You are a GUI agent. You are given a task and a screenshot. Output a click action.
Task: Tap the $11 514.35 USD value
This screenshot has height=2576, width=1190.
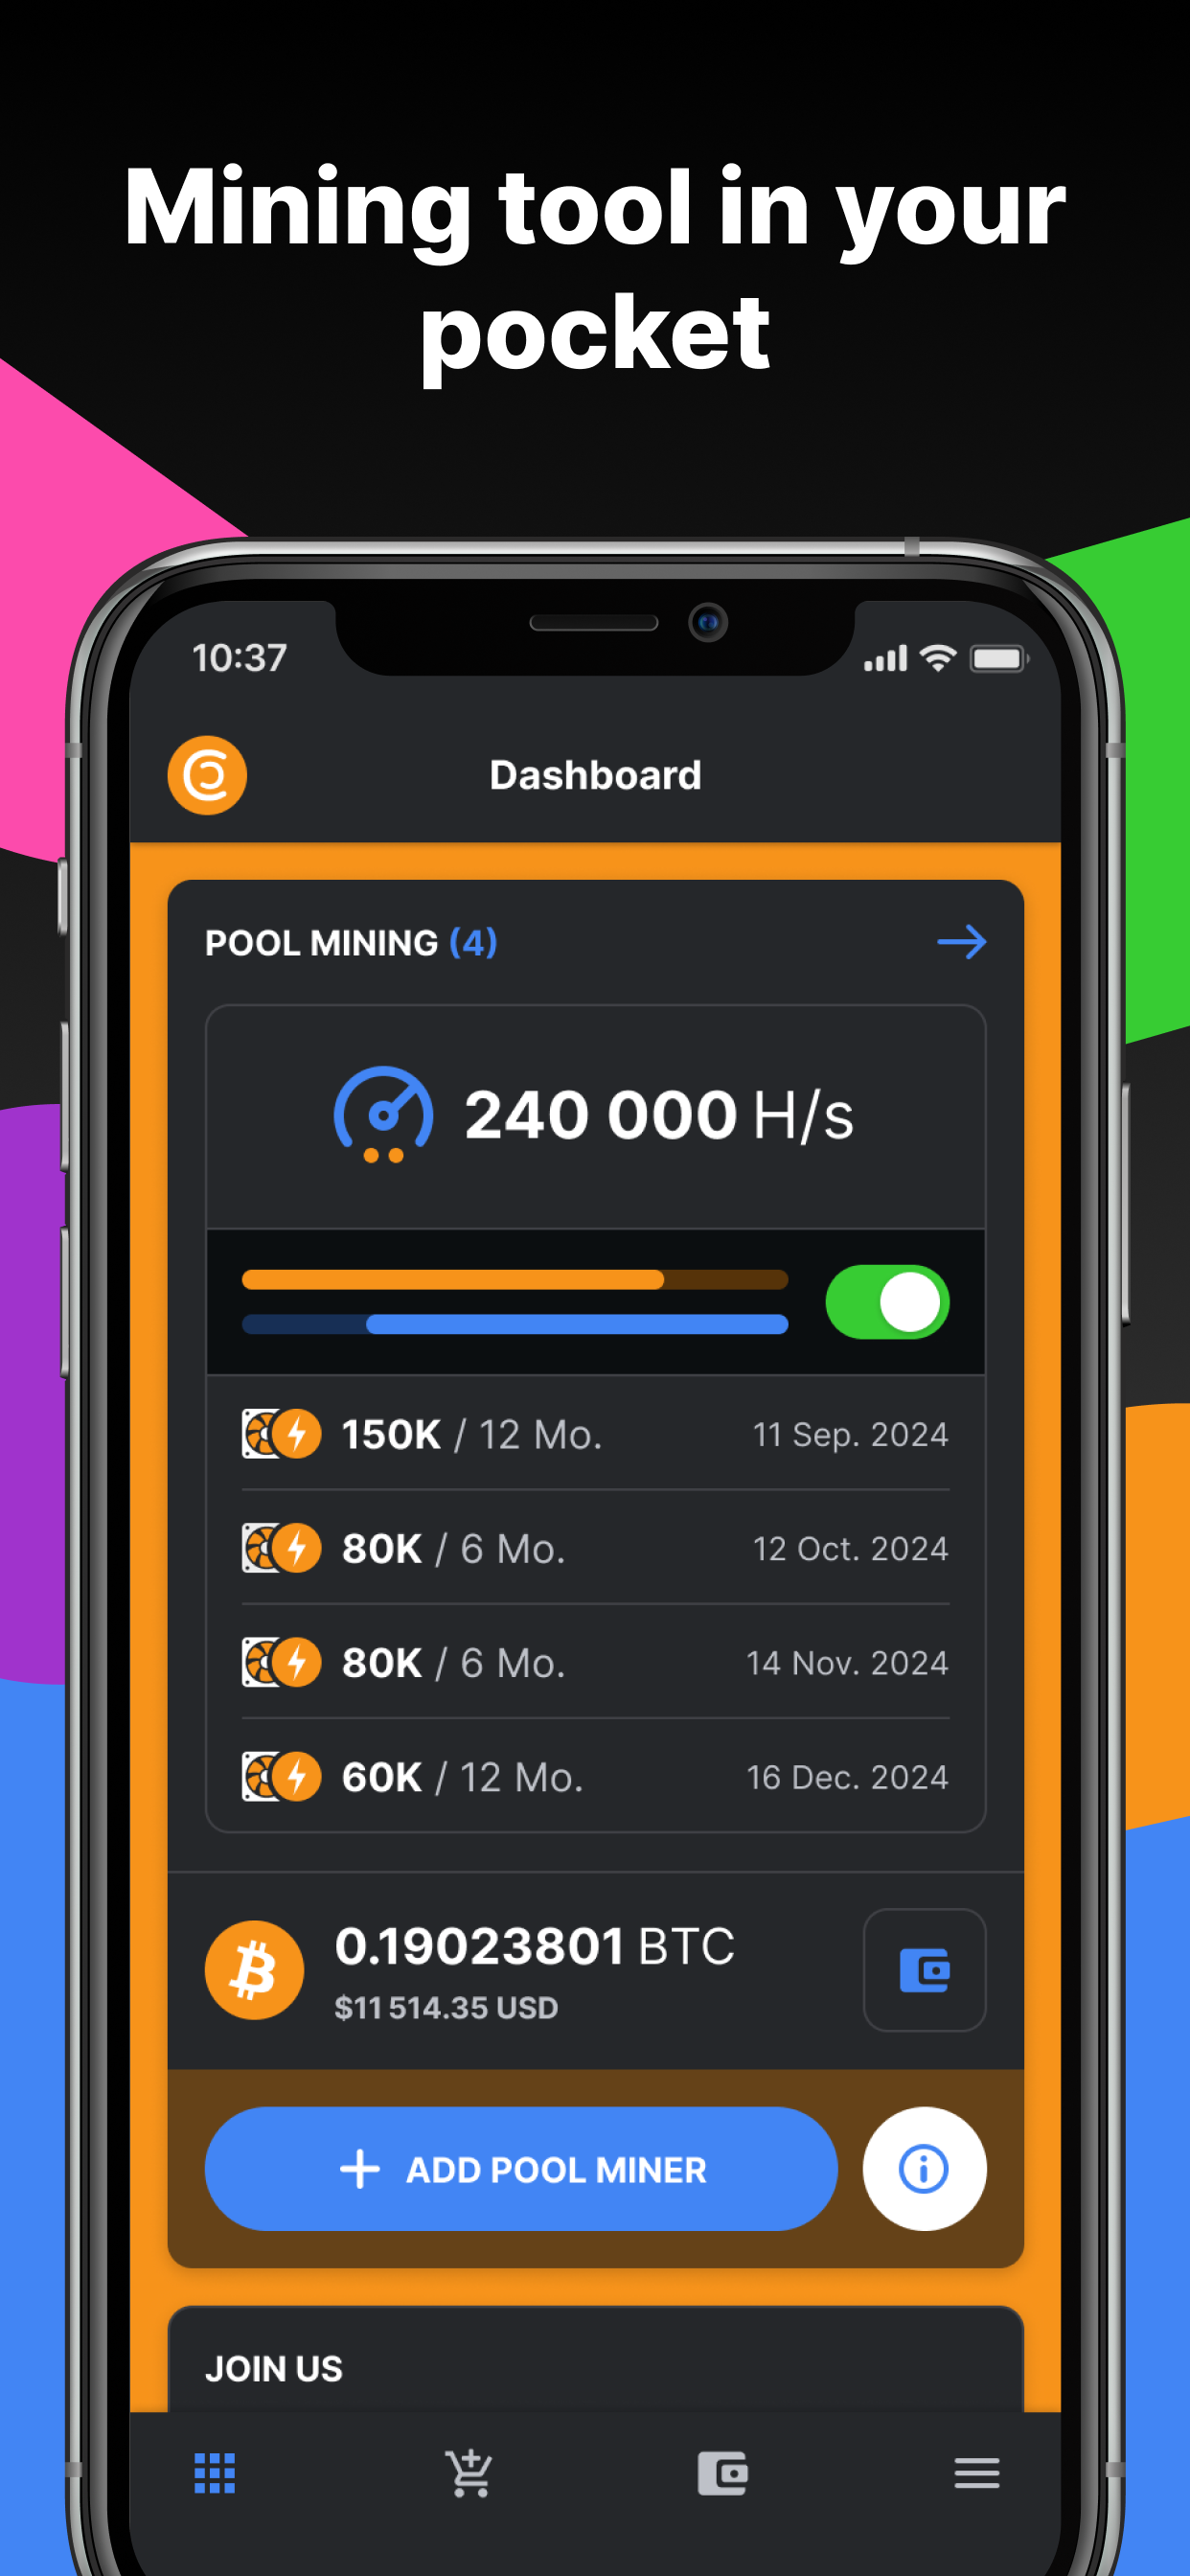pyautogui.click(x=446, y=2007)
